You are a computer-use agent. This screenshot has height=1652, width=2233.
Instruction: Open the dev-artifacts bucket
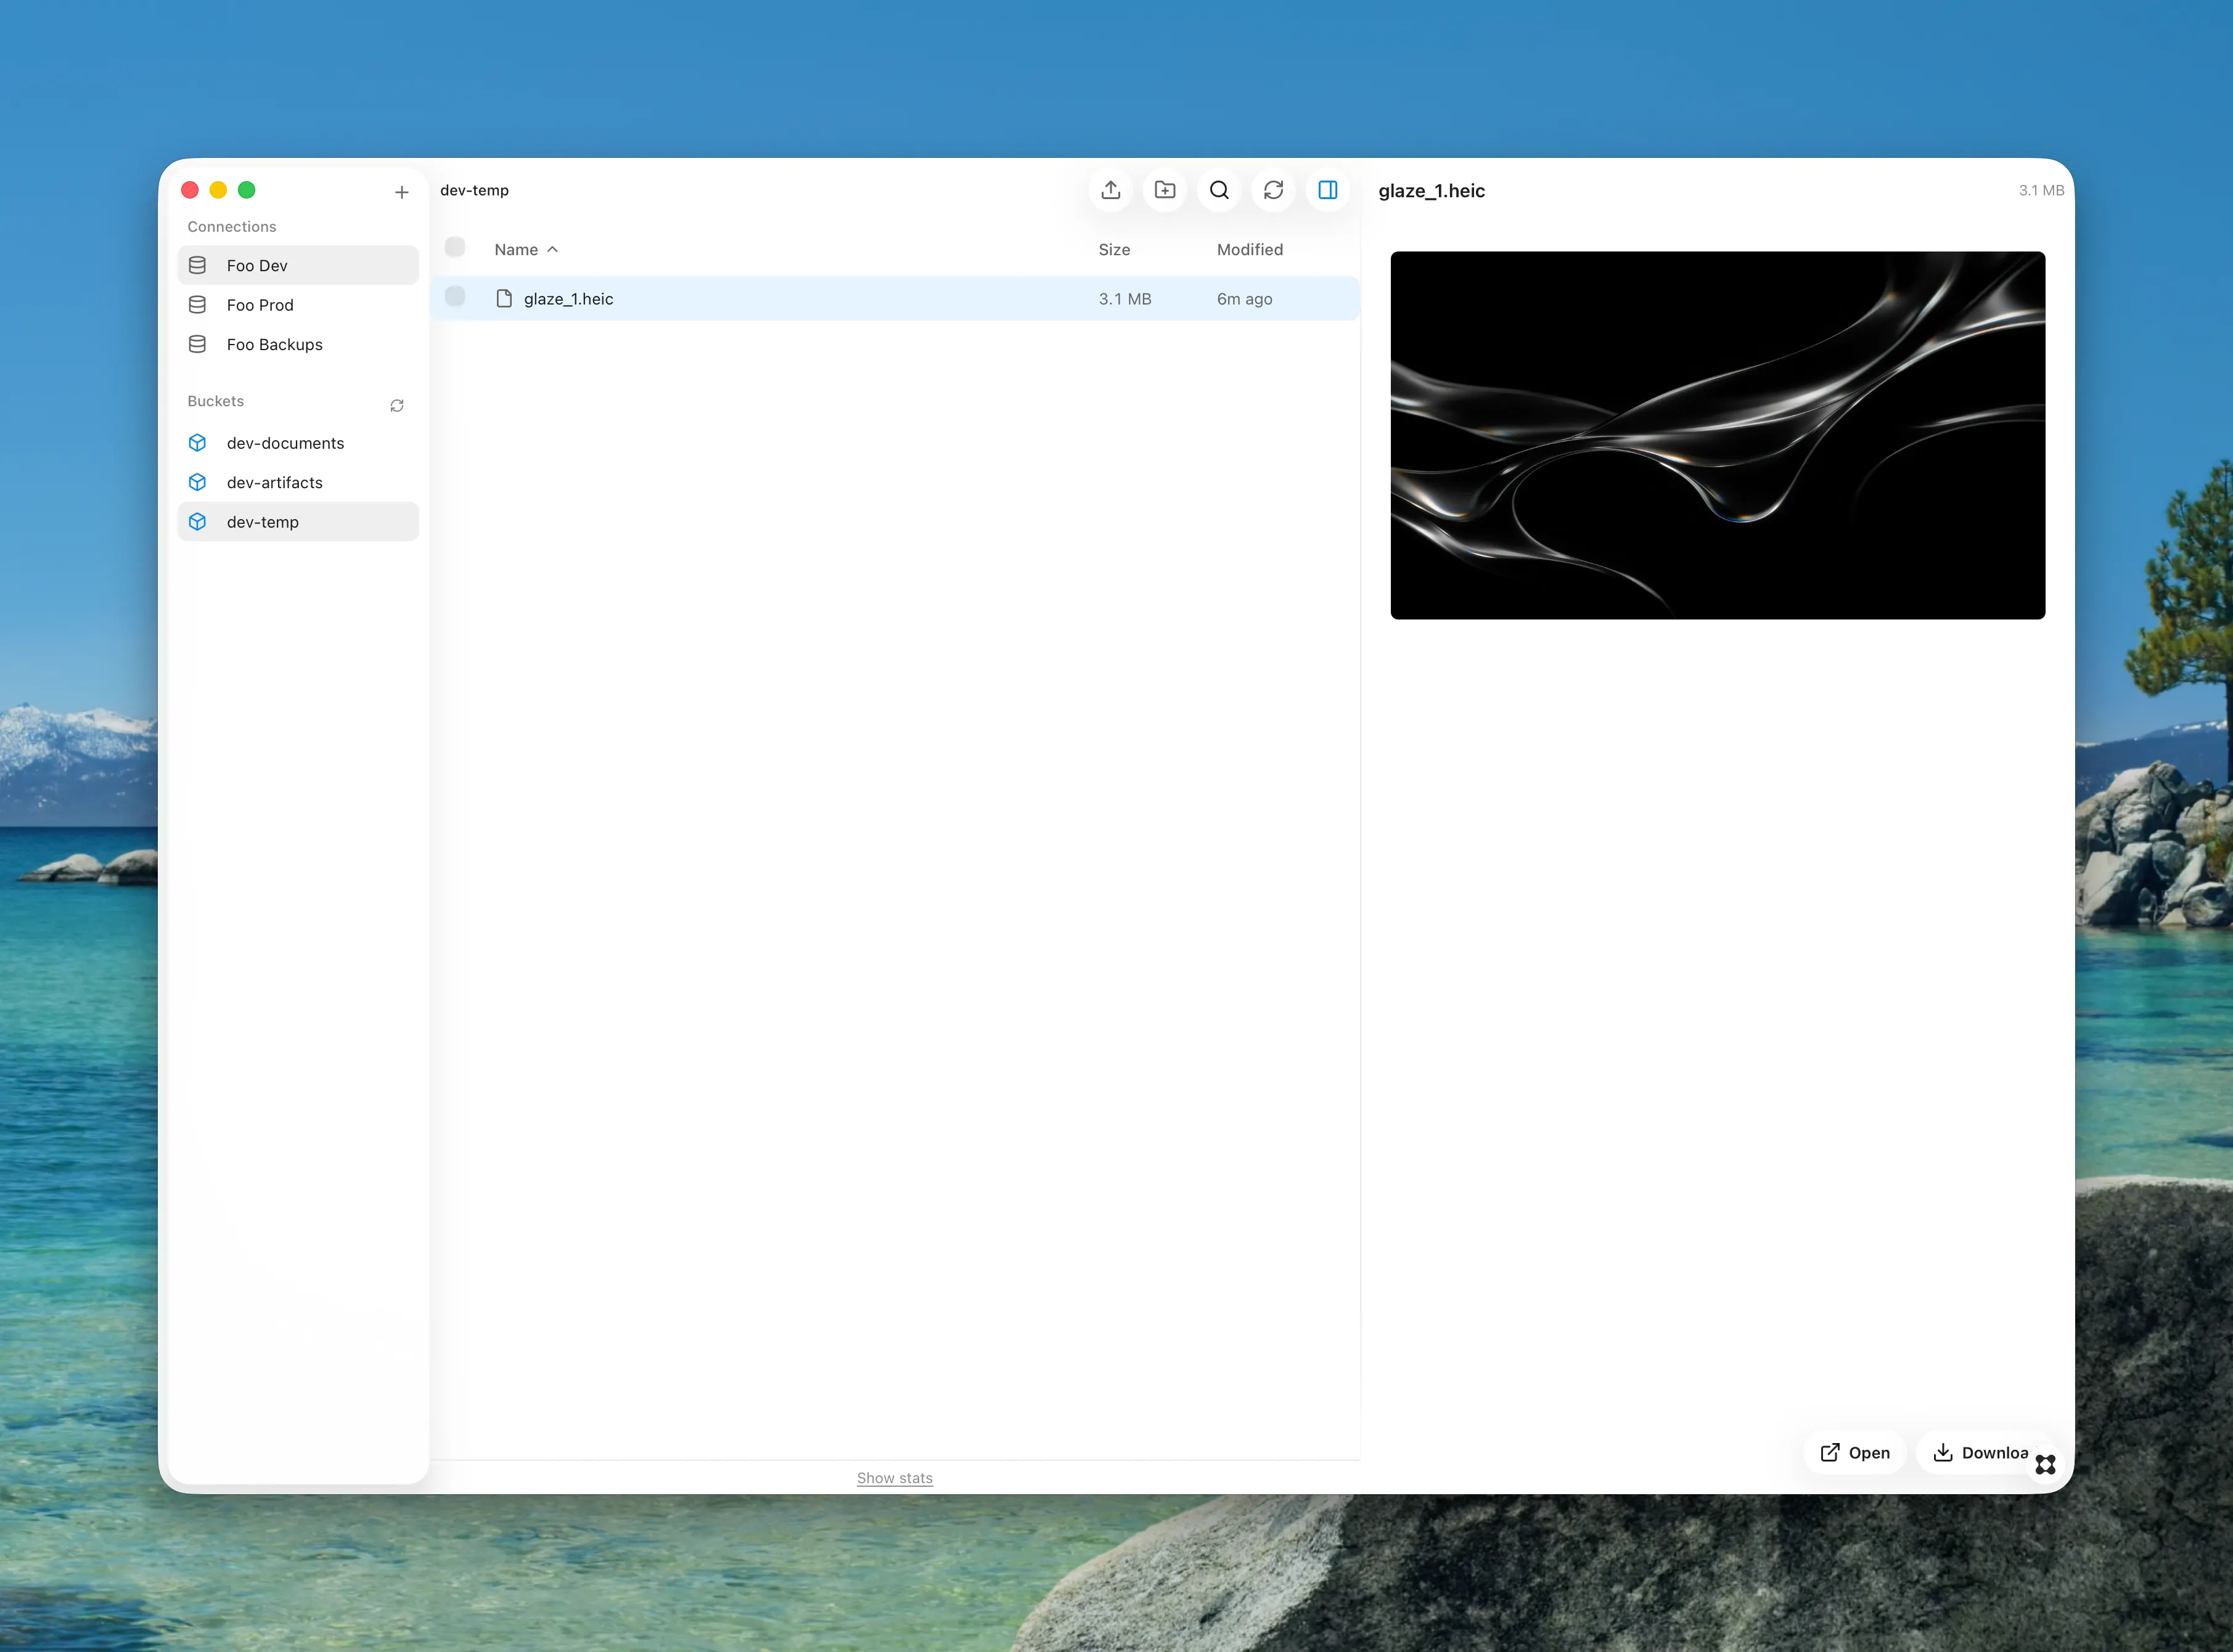[x=298, y=482]
